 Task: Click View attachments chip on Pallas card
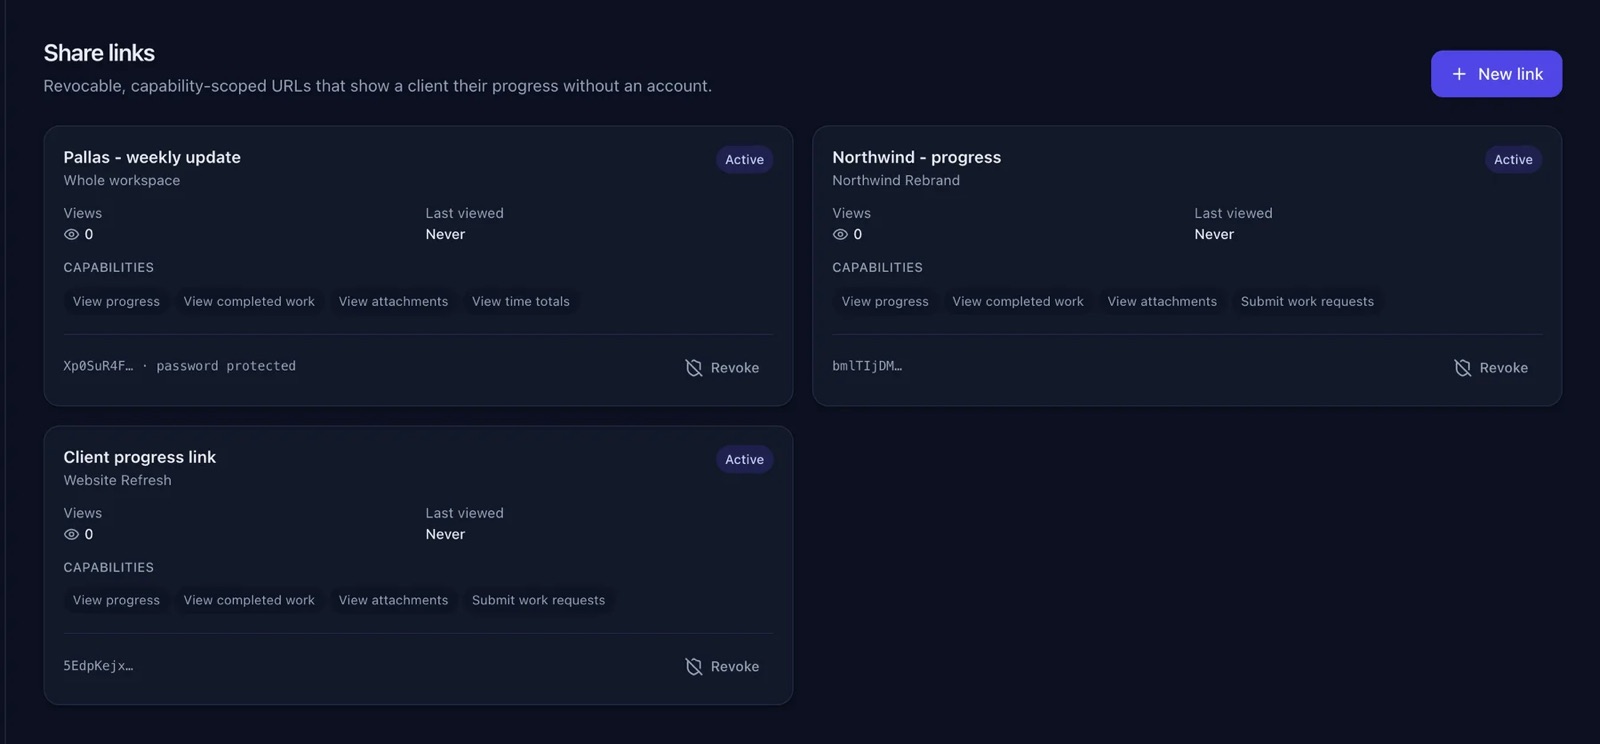click(393, 302)
